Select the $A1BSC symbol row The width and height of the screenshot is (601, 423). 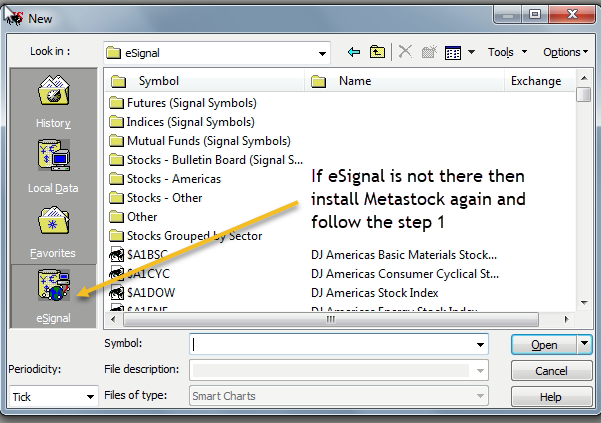click(139, 255)
